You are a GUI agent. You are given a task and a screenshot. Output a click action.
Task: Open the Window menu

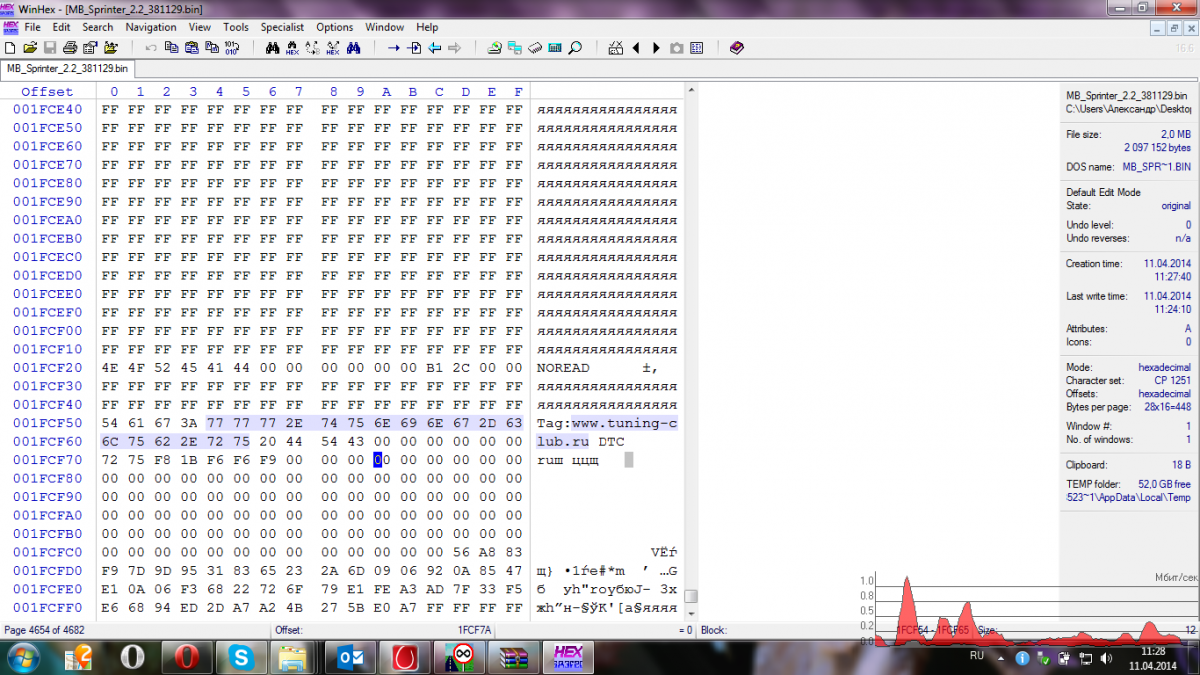[385, 27]
